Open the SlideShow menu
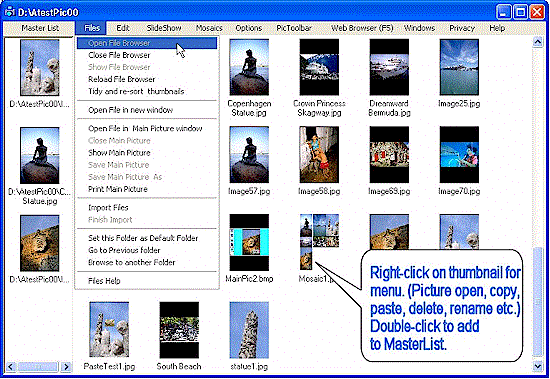Image resolution: width=550 pixels, height=379 pixels. 164,28
